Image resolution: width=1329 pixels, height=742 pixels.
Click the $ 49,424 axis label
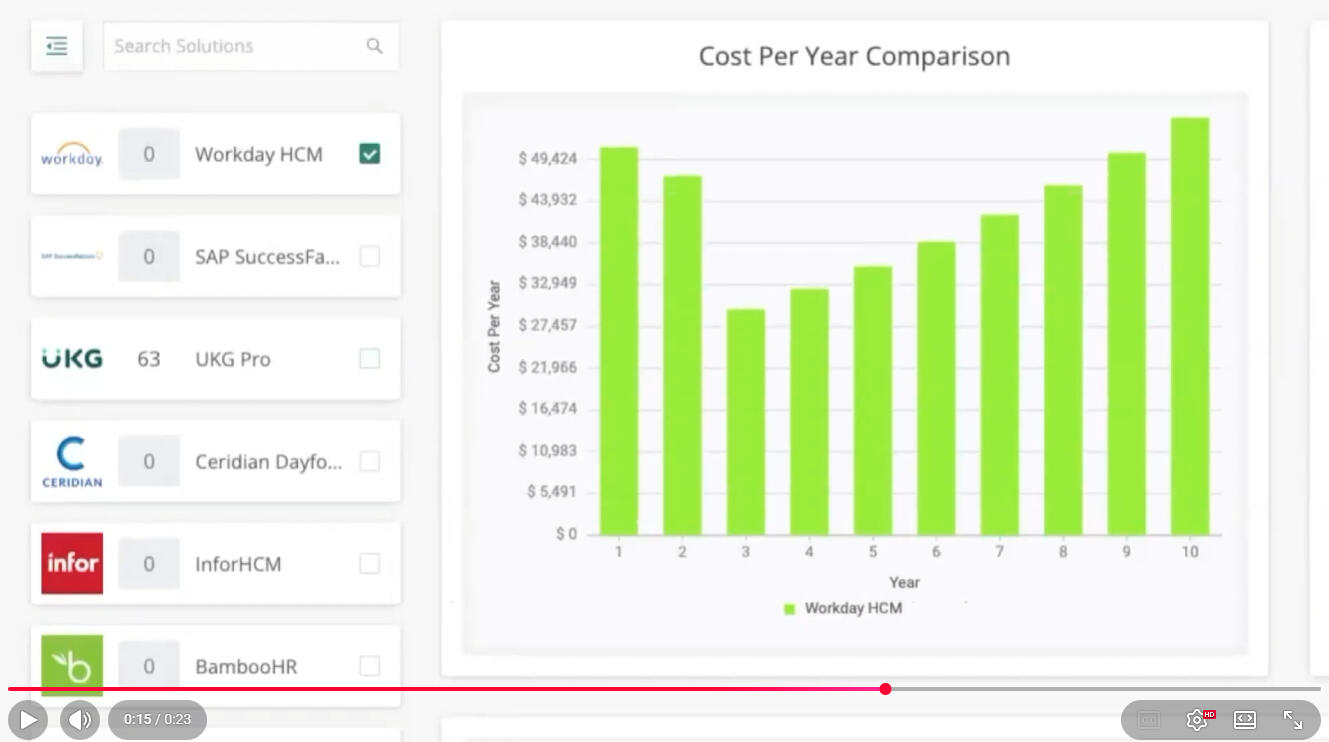tap(548, 158)
